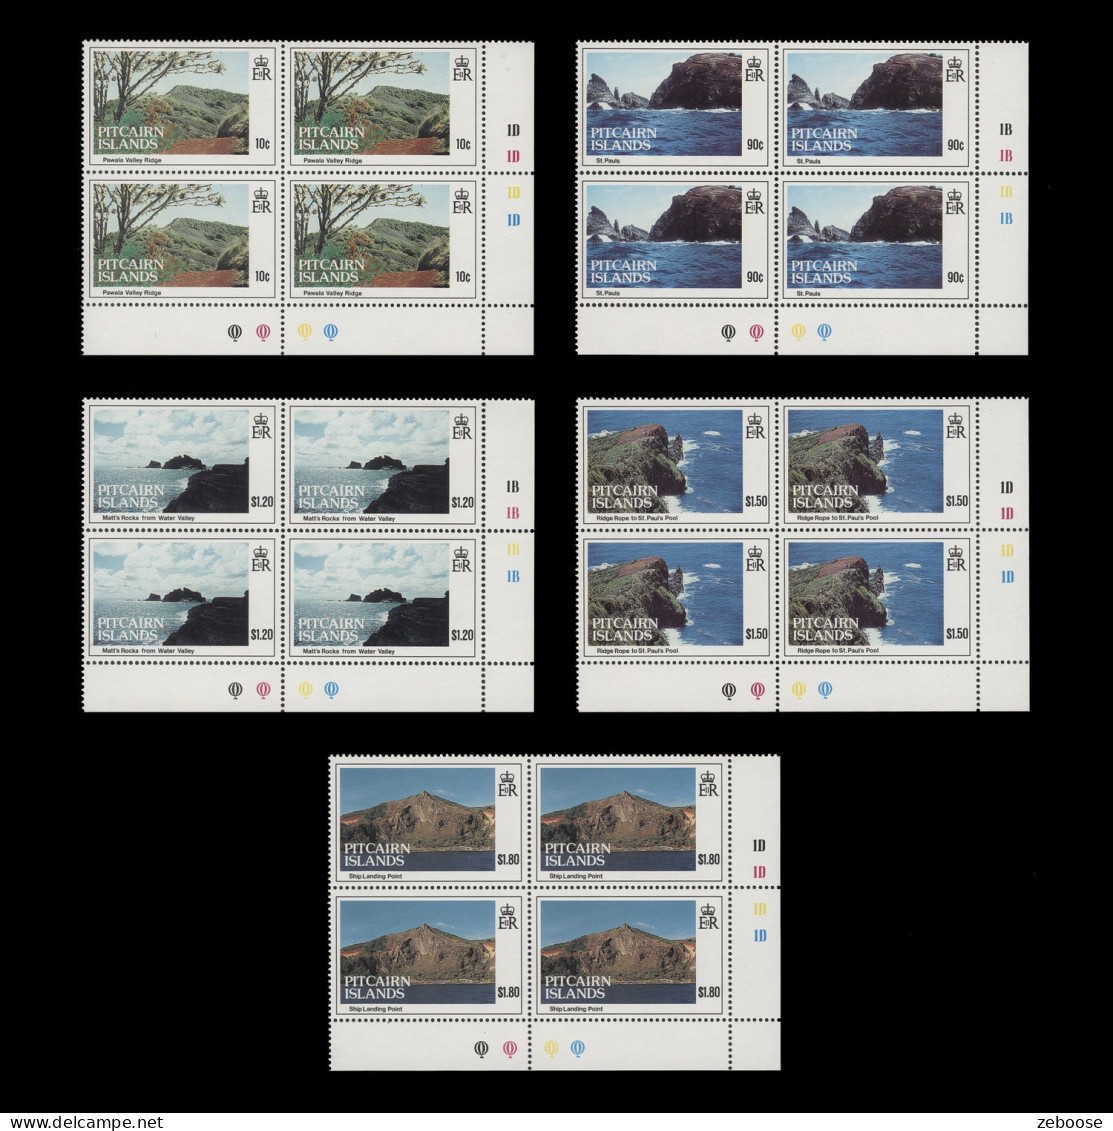Click the yellow balloon mark under the 10c block

[305, 332]
